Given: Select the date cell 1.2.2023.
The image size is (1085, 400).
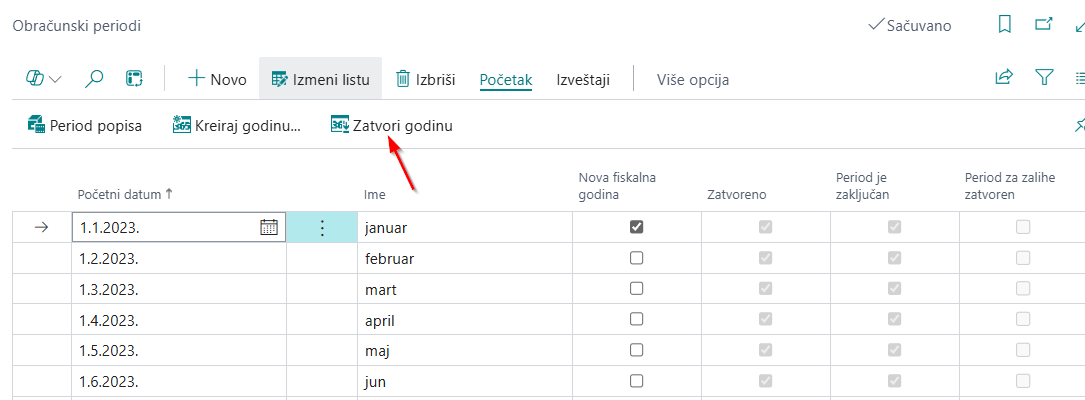Looking at the screenshot, I should point(179,258).
